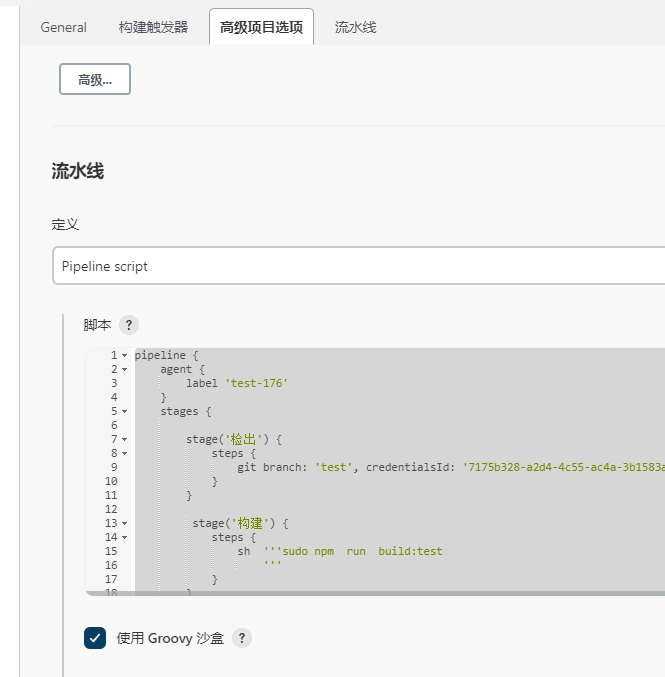Viewport: 665px width, 677px height.
Task: Click line number 12 in the gutter
Action: [111, 509]
